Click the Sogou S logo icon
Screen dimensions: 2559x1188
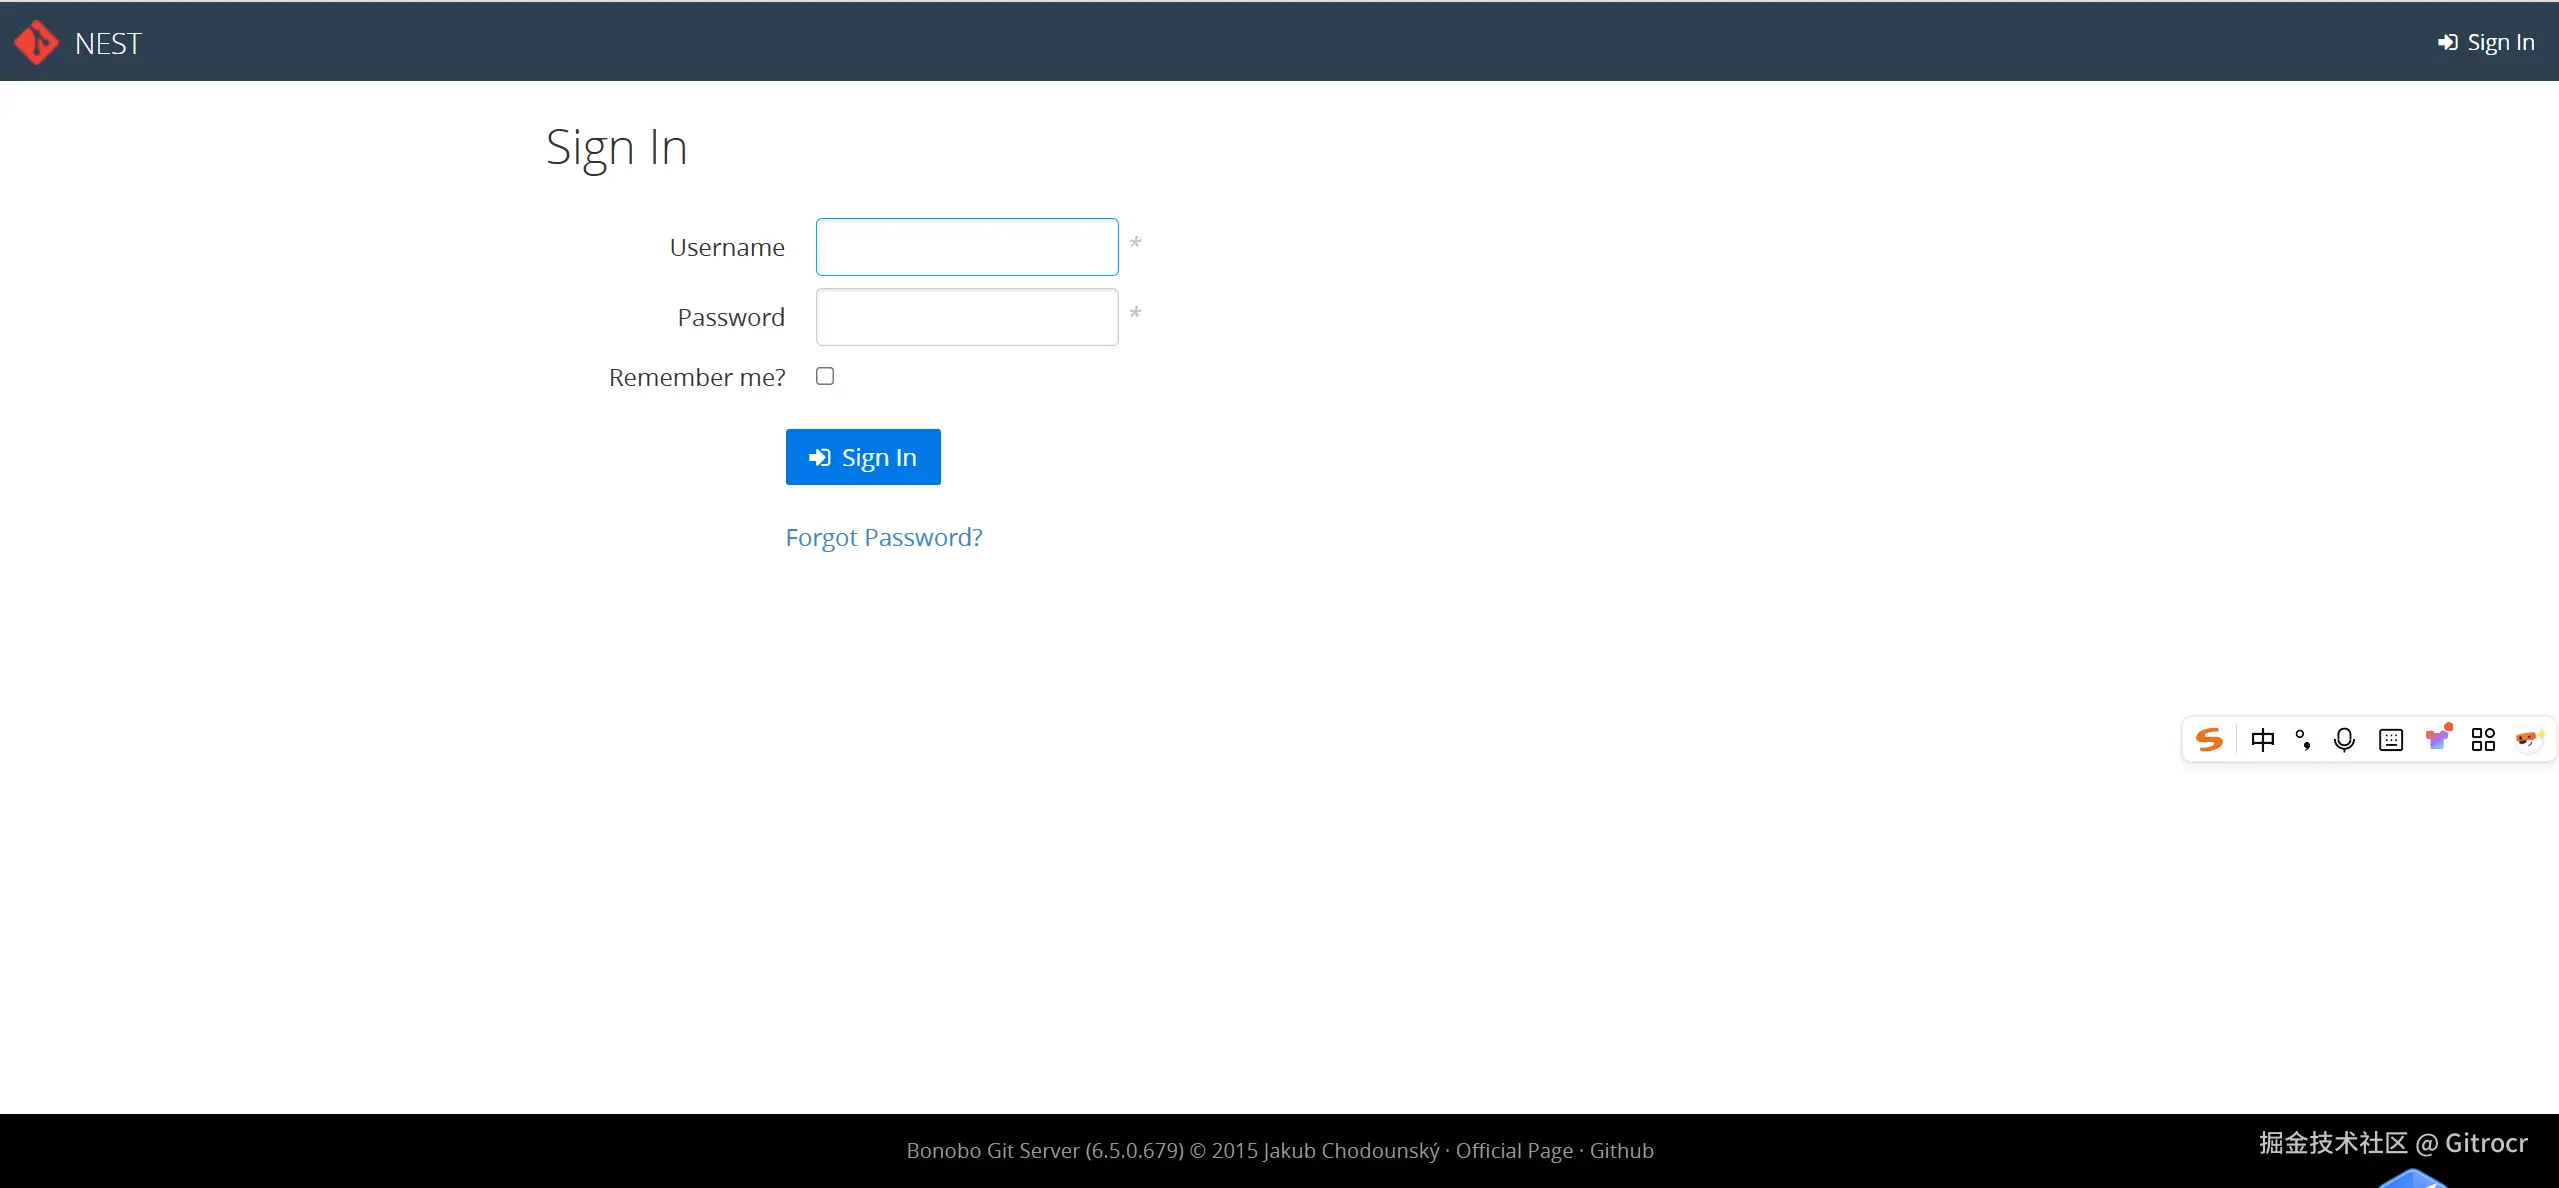coord(2208,740)
